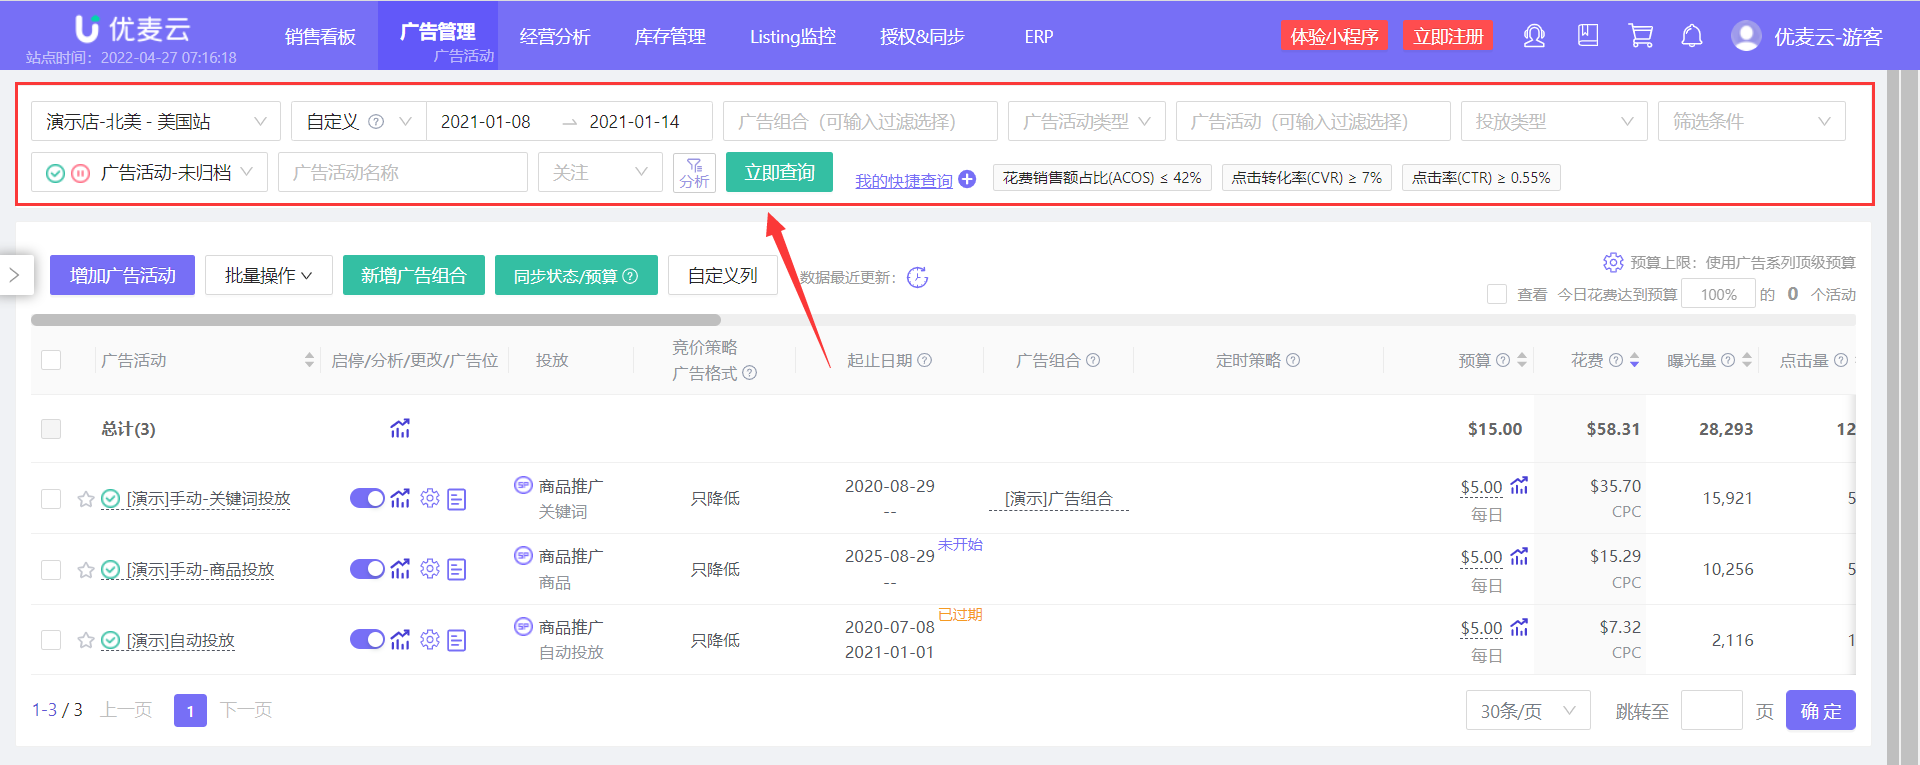1920x765 pixels.
Task: Check the [演示]手动-商品投放 row checkbox
Action: (x=51, y=570)
